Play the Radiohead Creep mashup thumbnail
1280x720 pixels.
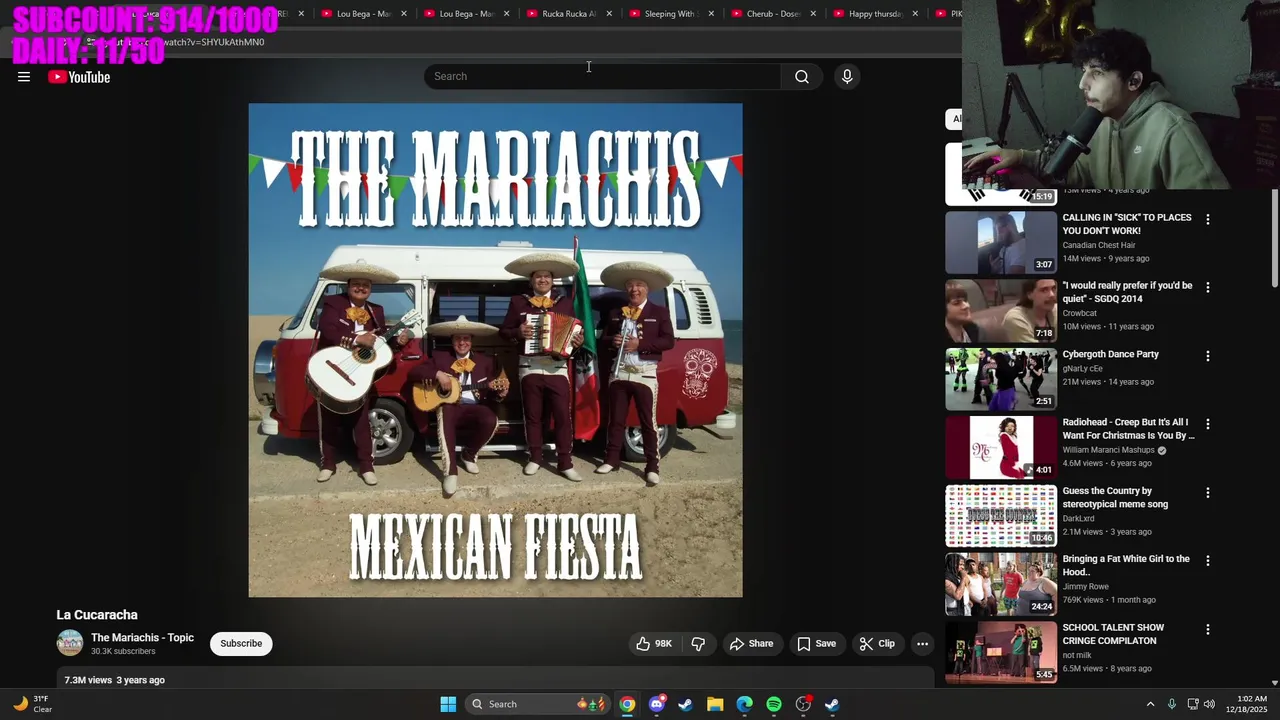1001,448
